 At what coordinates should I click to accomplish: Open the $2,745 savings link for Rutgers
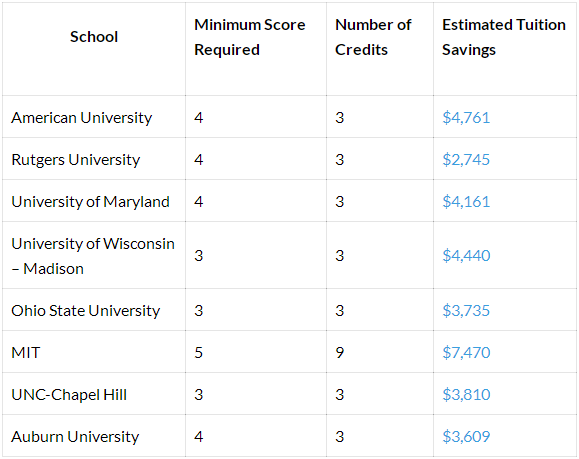click(466, 160)
